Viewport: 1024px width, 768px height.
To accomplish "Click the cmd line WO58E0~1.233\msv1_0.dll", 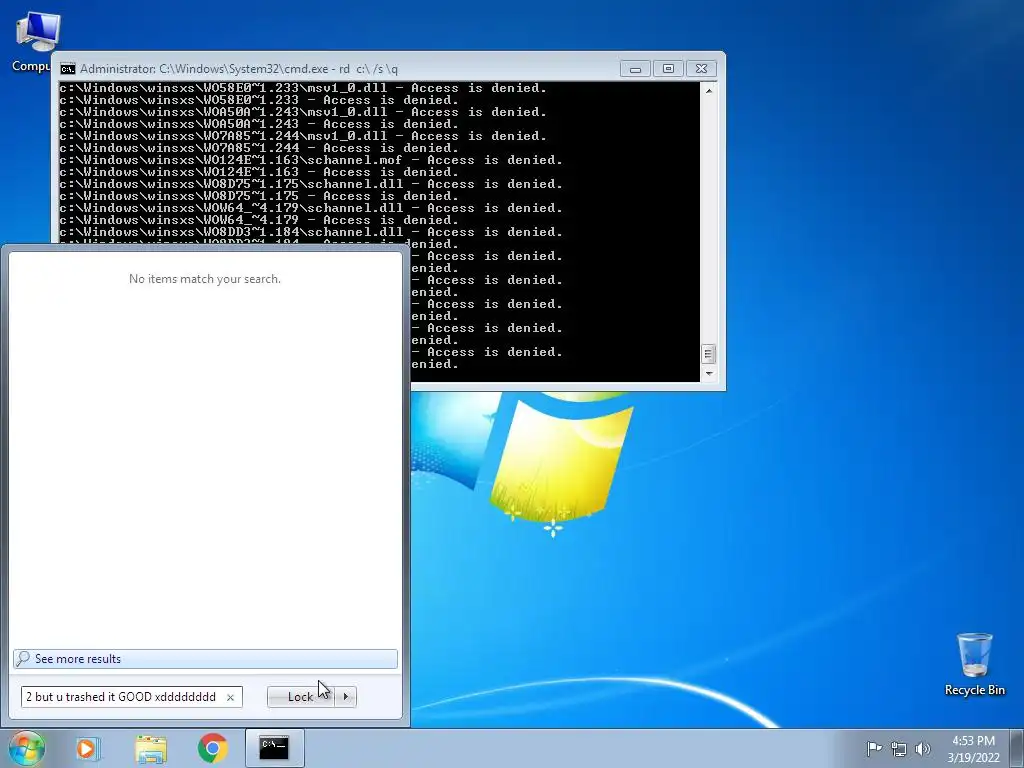I will pyautogui.click(x=303, y=88).
